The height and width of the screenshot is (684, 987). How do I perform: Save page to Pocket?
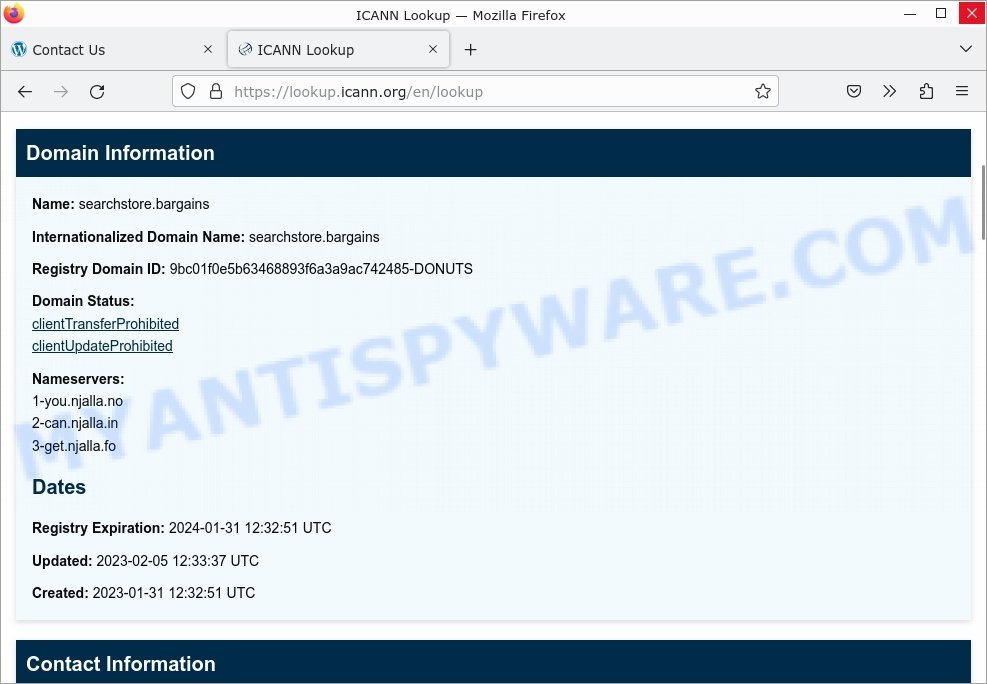854,92
